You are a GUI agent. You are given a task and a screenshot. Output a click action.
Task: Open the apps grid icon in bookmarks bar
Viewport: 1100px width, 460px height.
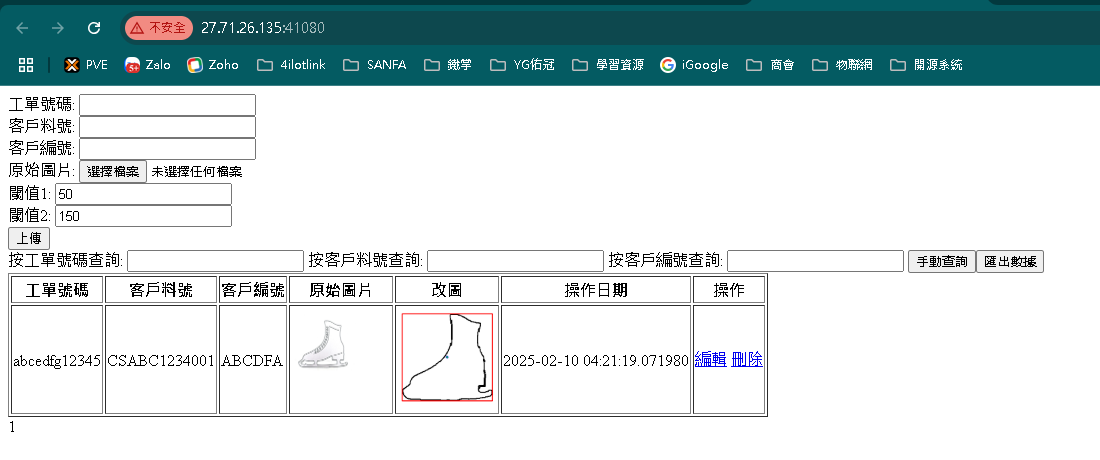(x=26, y=65)
